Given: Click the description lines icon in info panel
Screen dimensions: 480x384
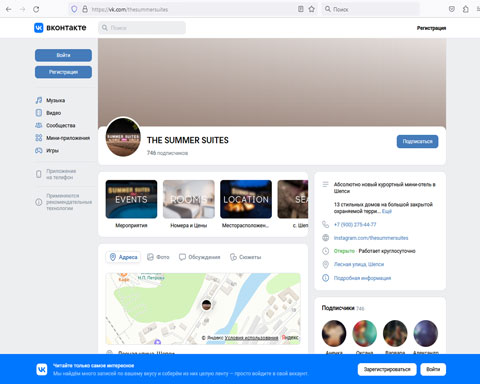Looking at the screenshot, I should tap(325, 184).
